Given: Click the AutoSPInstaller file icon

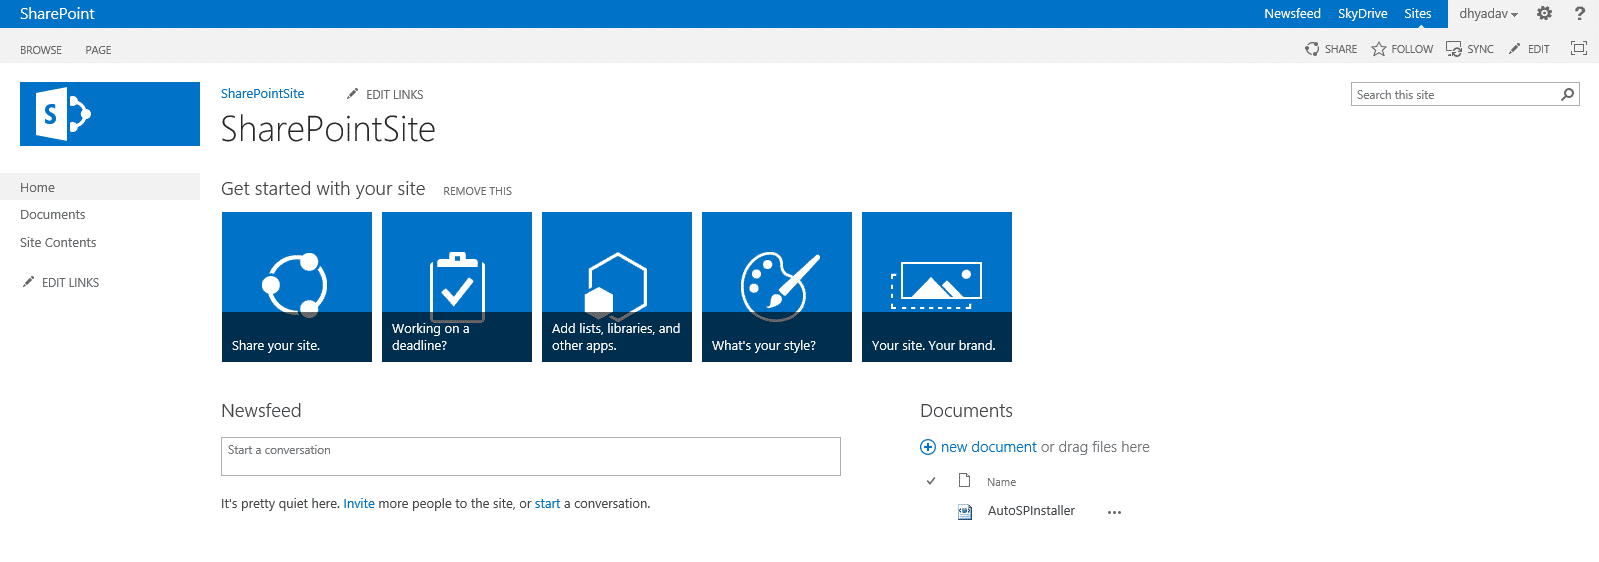Looking at the screenshot, I should (x=965, y=512).
